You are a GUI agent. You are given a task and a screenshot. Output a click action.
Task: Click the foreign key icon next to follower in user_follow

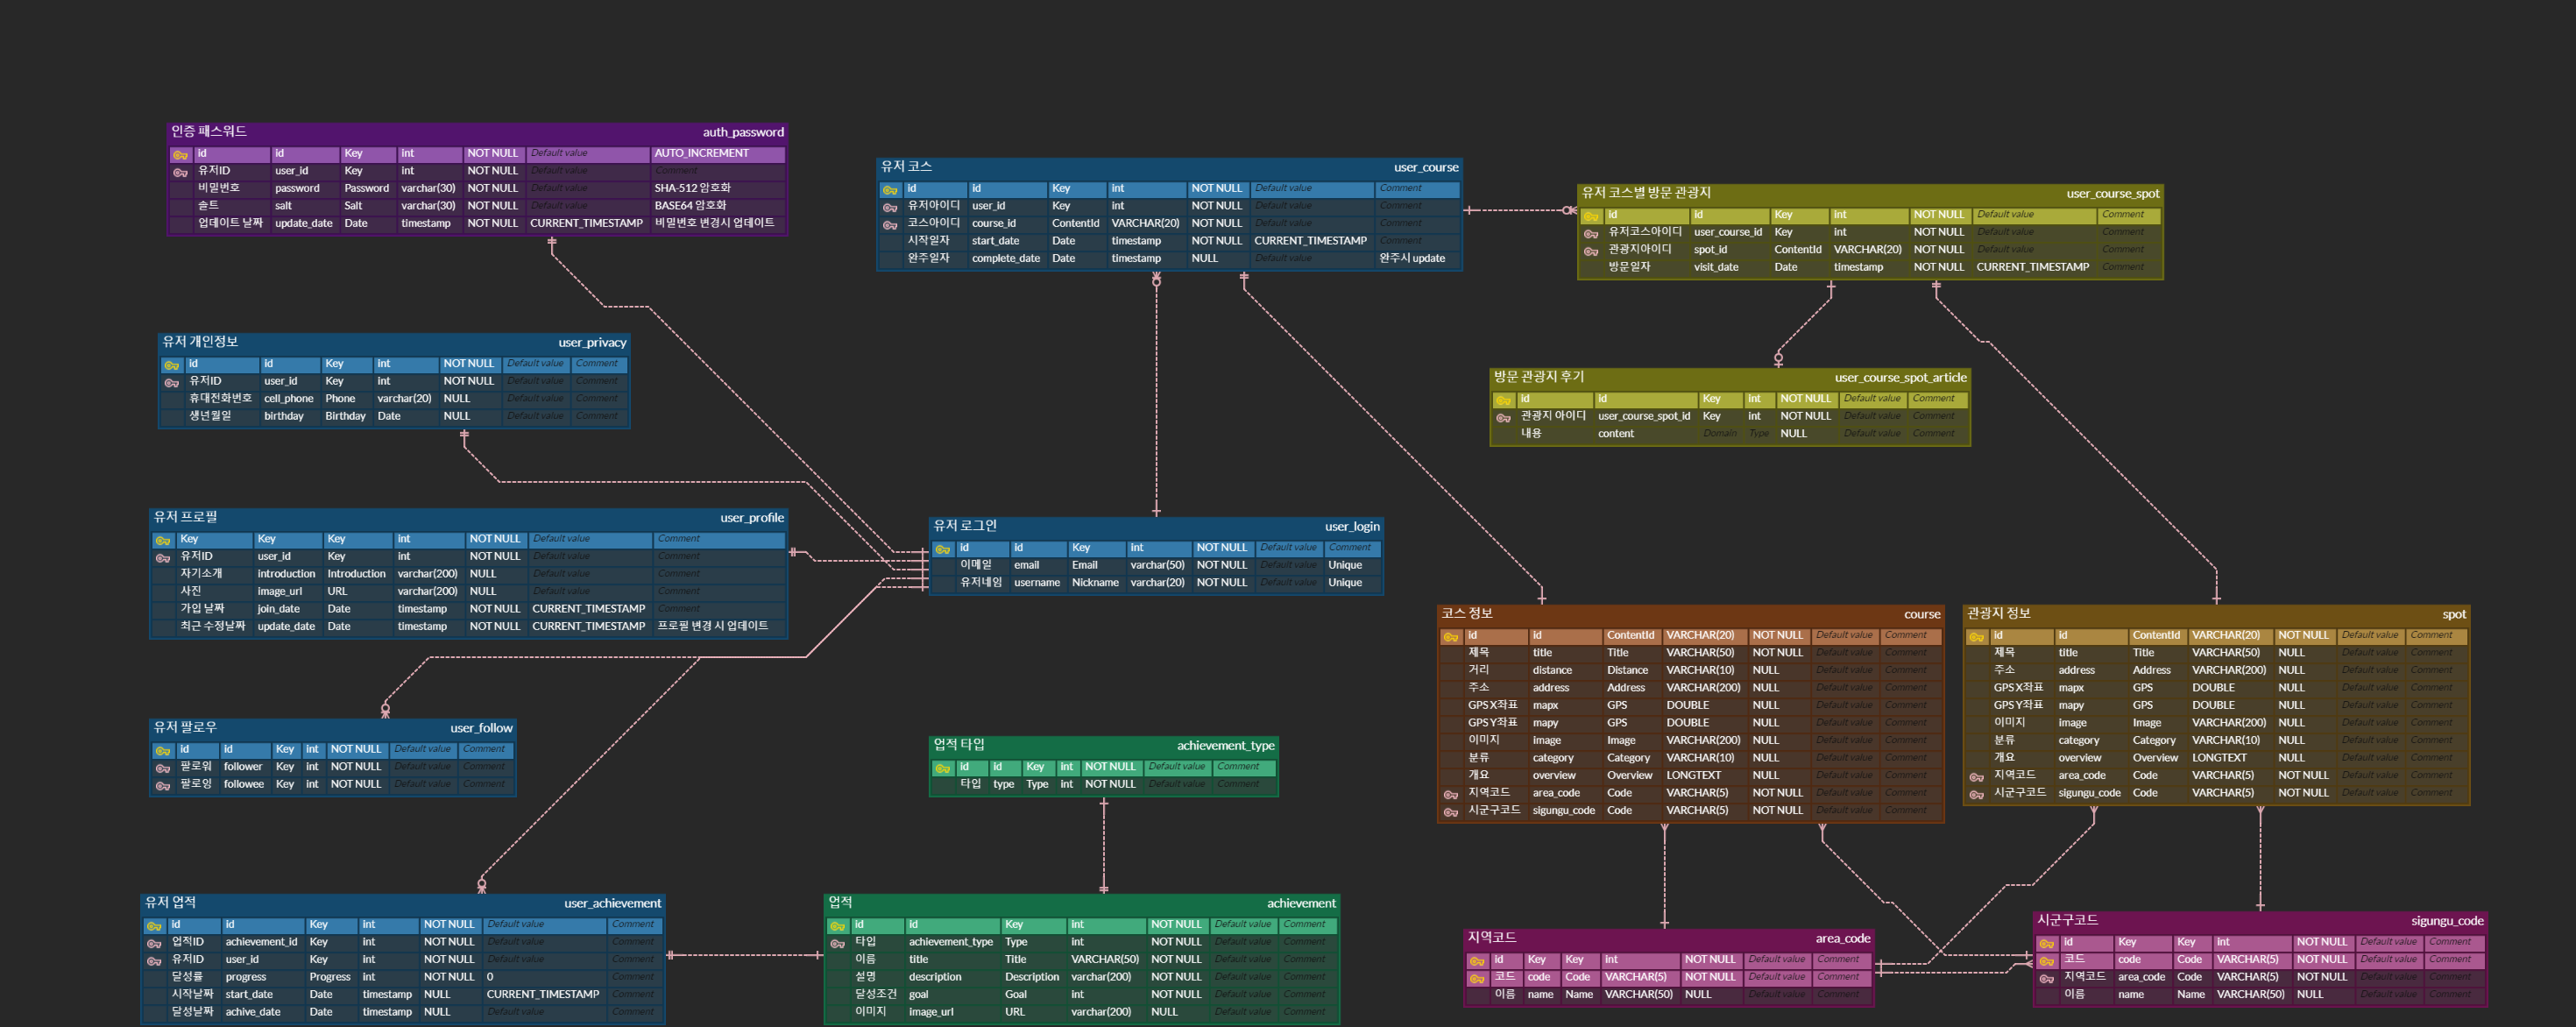click(x=163, y=768)
